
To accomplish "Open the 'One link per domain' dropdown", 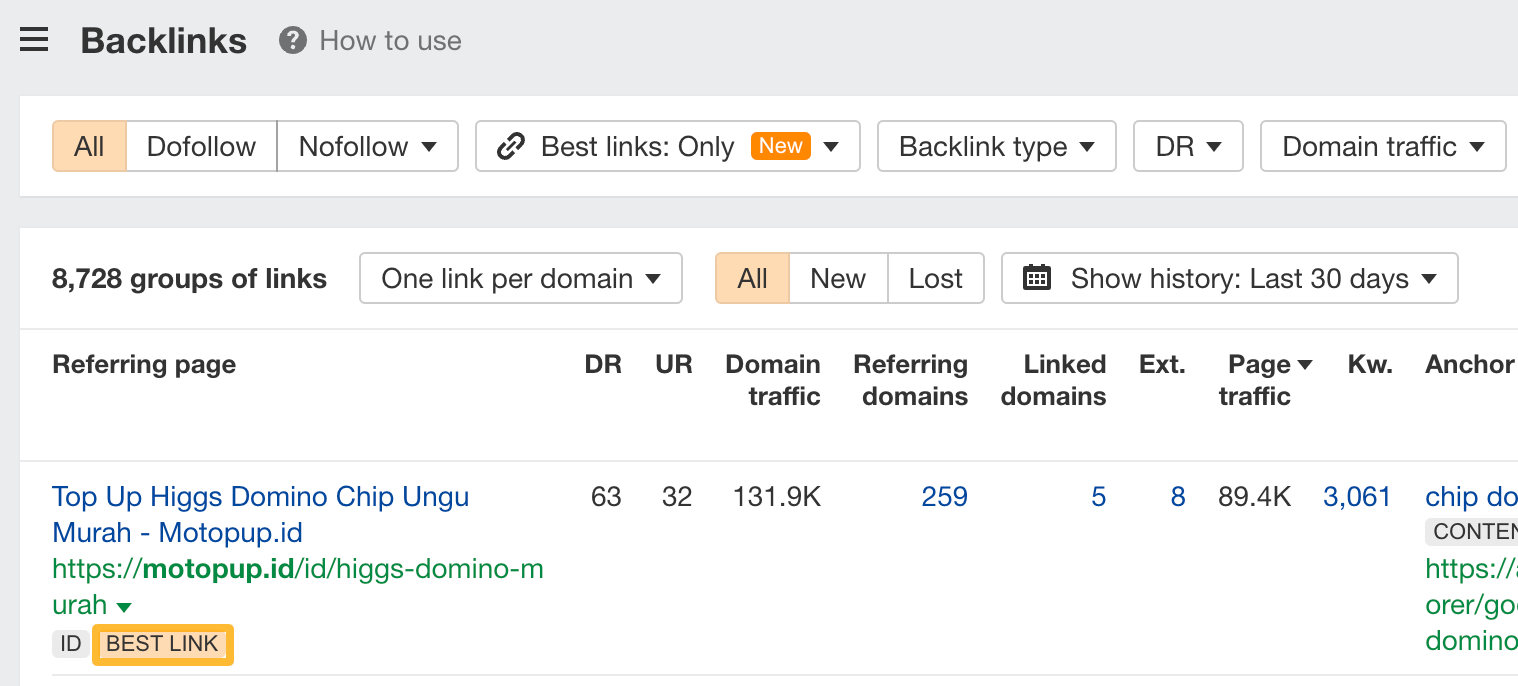I will tap(520, 278).
